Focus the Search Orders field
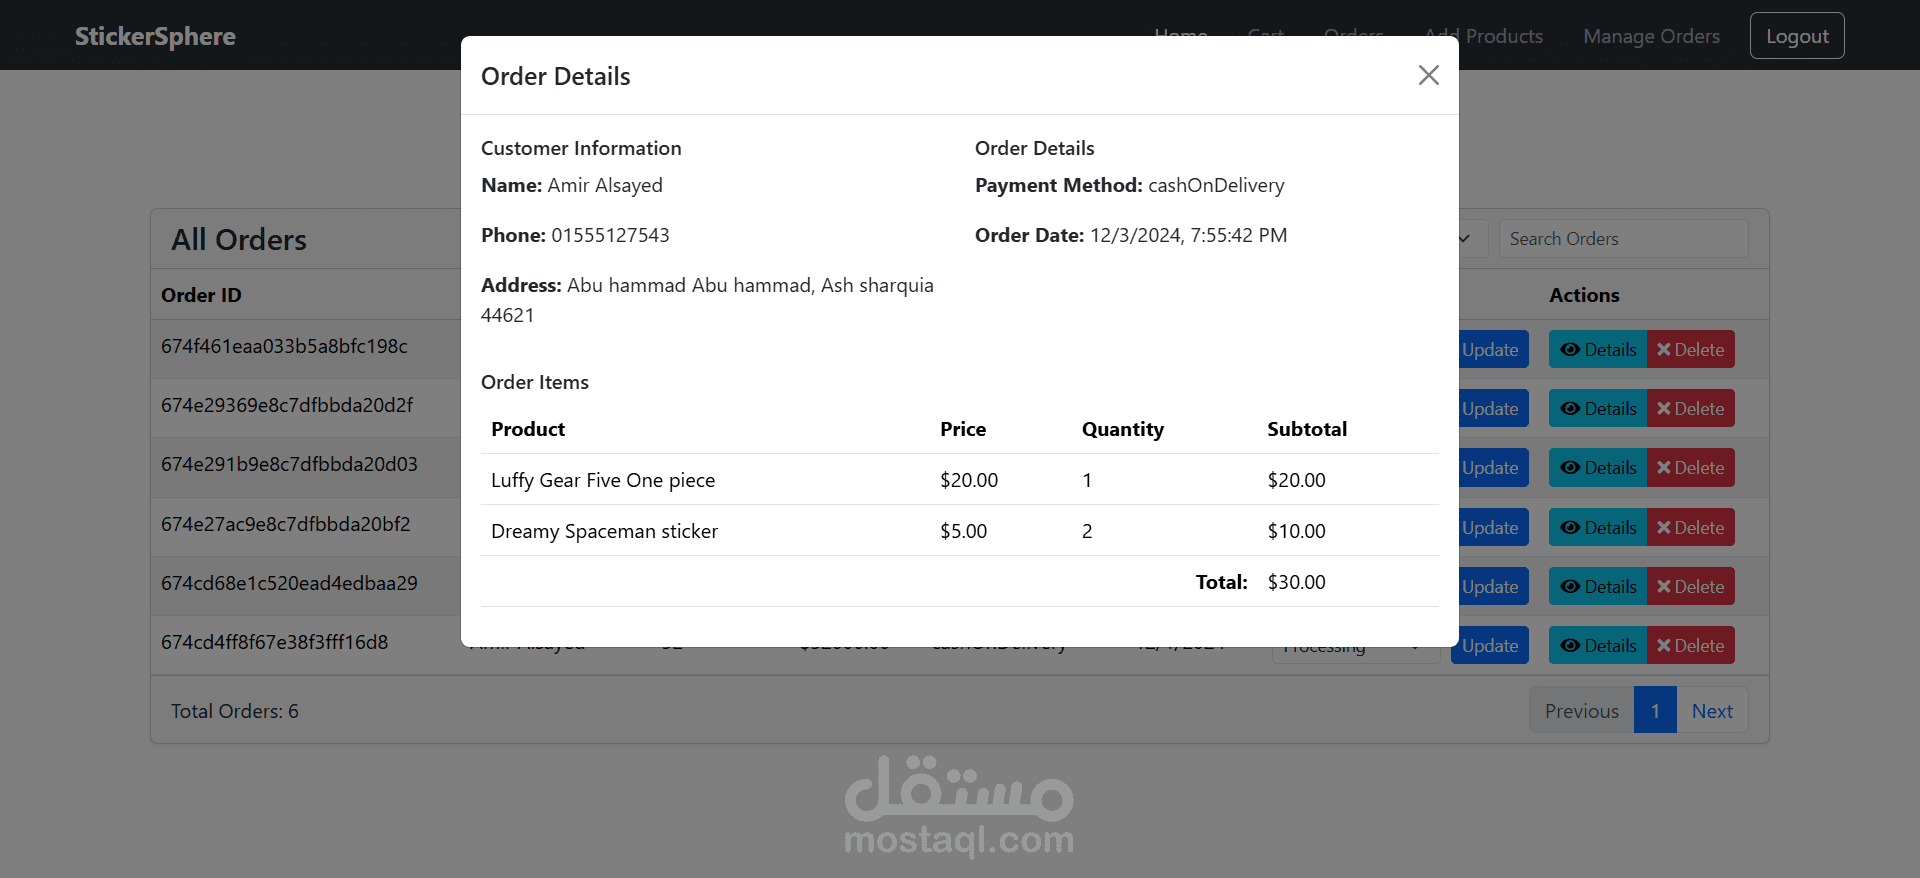 (1622, 239)
